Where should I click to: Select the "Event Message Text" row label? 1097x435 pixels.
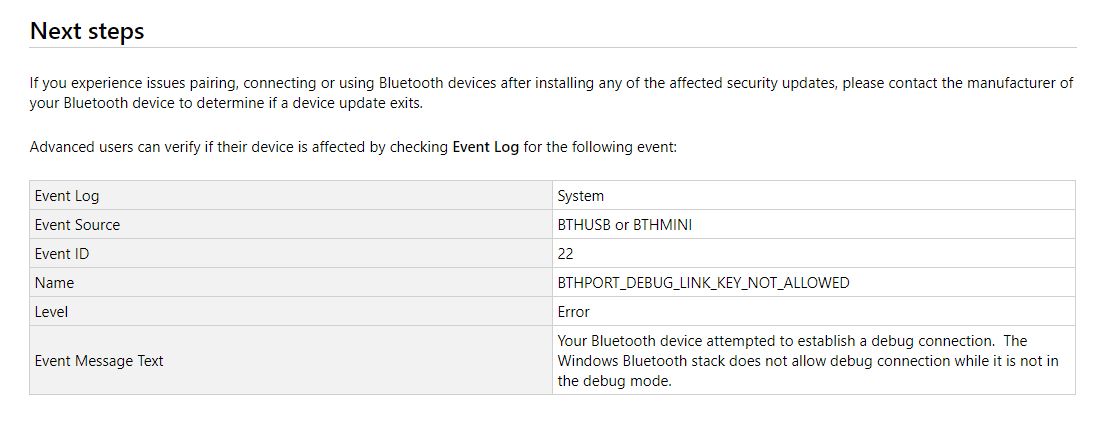[99, 360]
